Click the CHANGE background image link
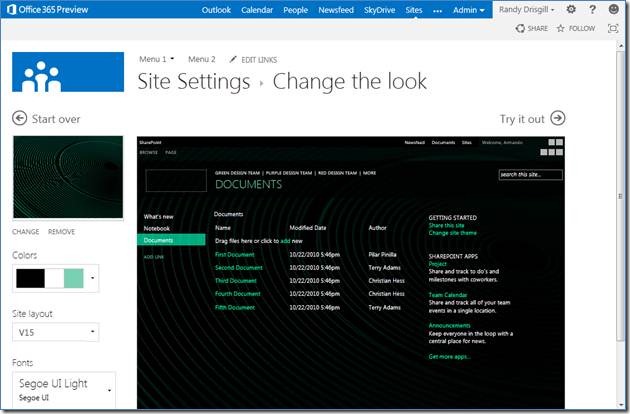630x414 pixels. (x=26, y=232)
